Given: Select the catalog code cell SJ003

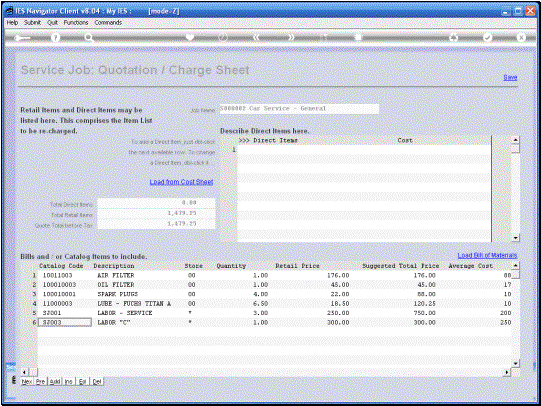Looking at the screenshot, I should point(65,322).
